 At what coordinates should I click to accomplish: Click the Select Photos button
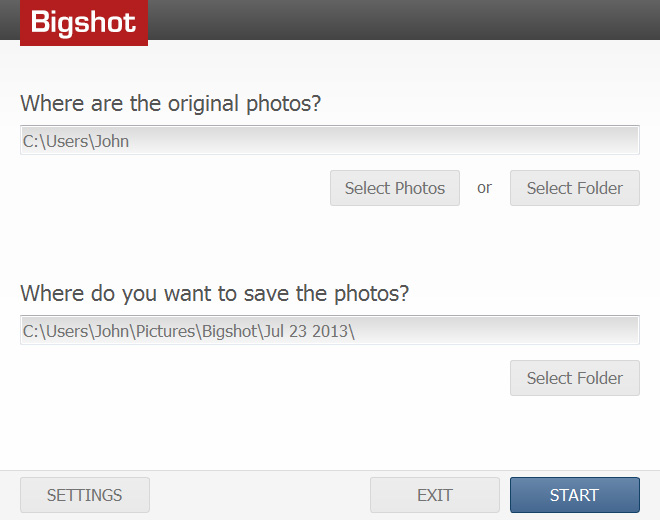pos(395,188)
